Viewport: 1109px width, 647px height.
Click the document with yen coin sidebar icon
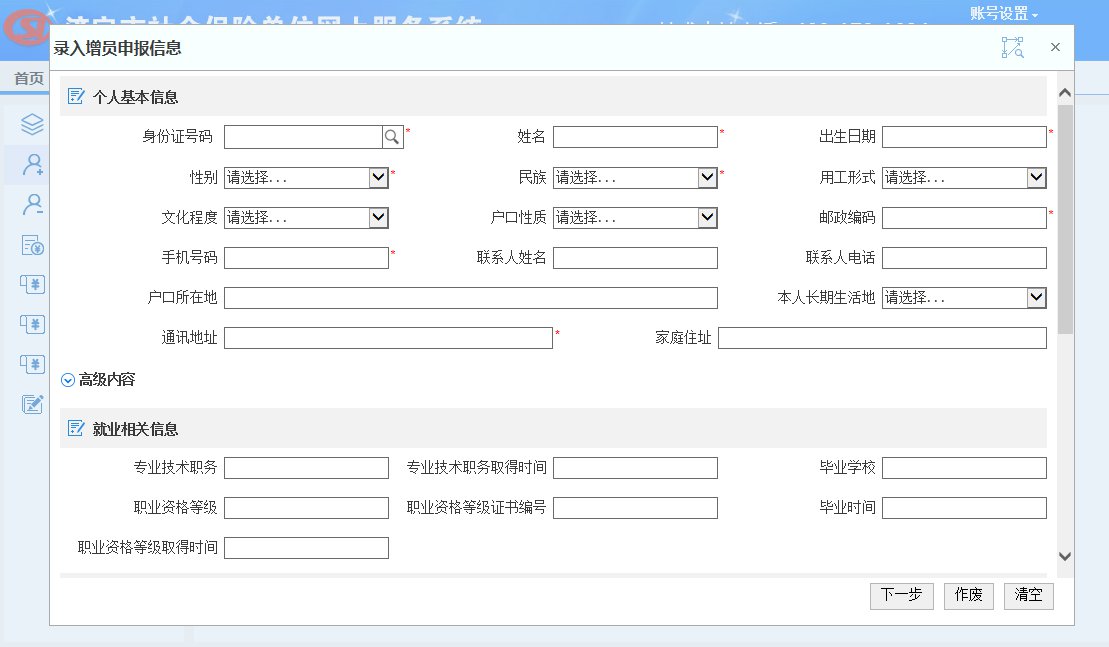point(33,245)
